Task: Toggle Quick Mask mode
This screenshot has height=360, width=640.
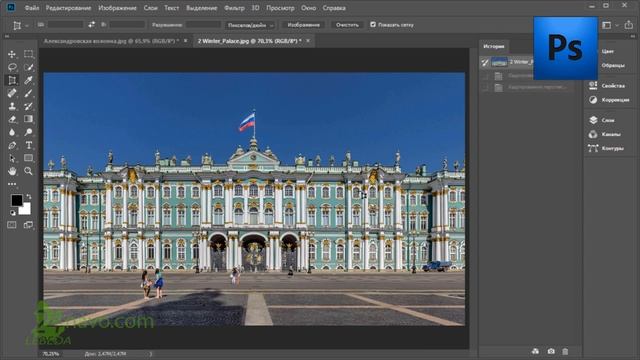Action: tap(12, 225)
